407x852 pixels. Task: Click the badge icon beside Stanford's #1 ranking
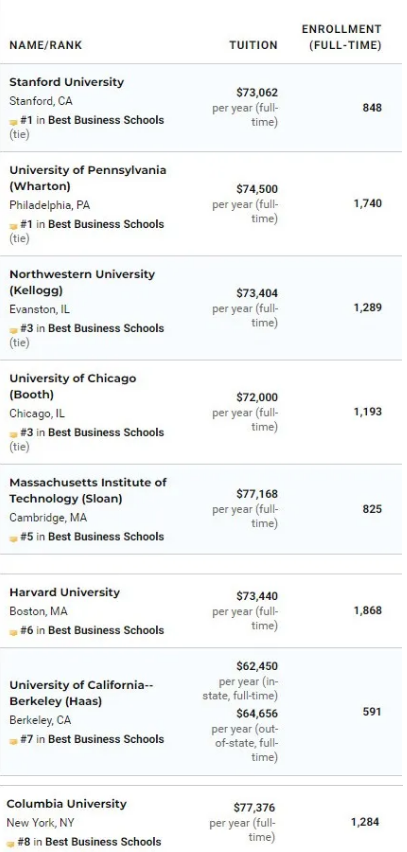coord(14,122)
